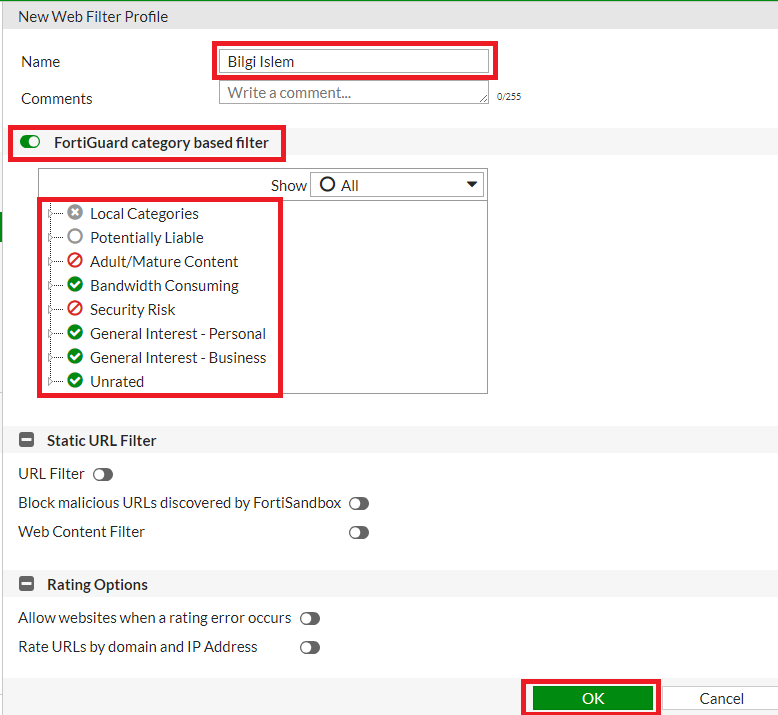Click the Name input field
The height and width of the screenshot is (715, 778).
(x=354, y=61)
